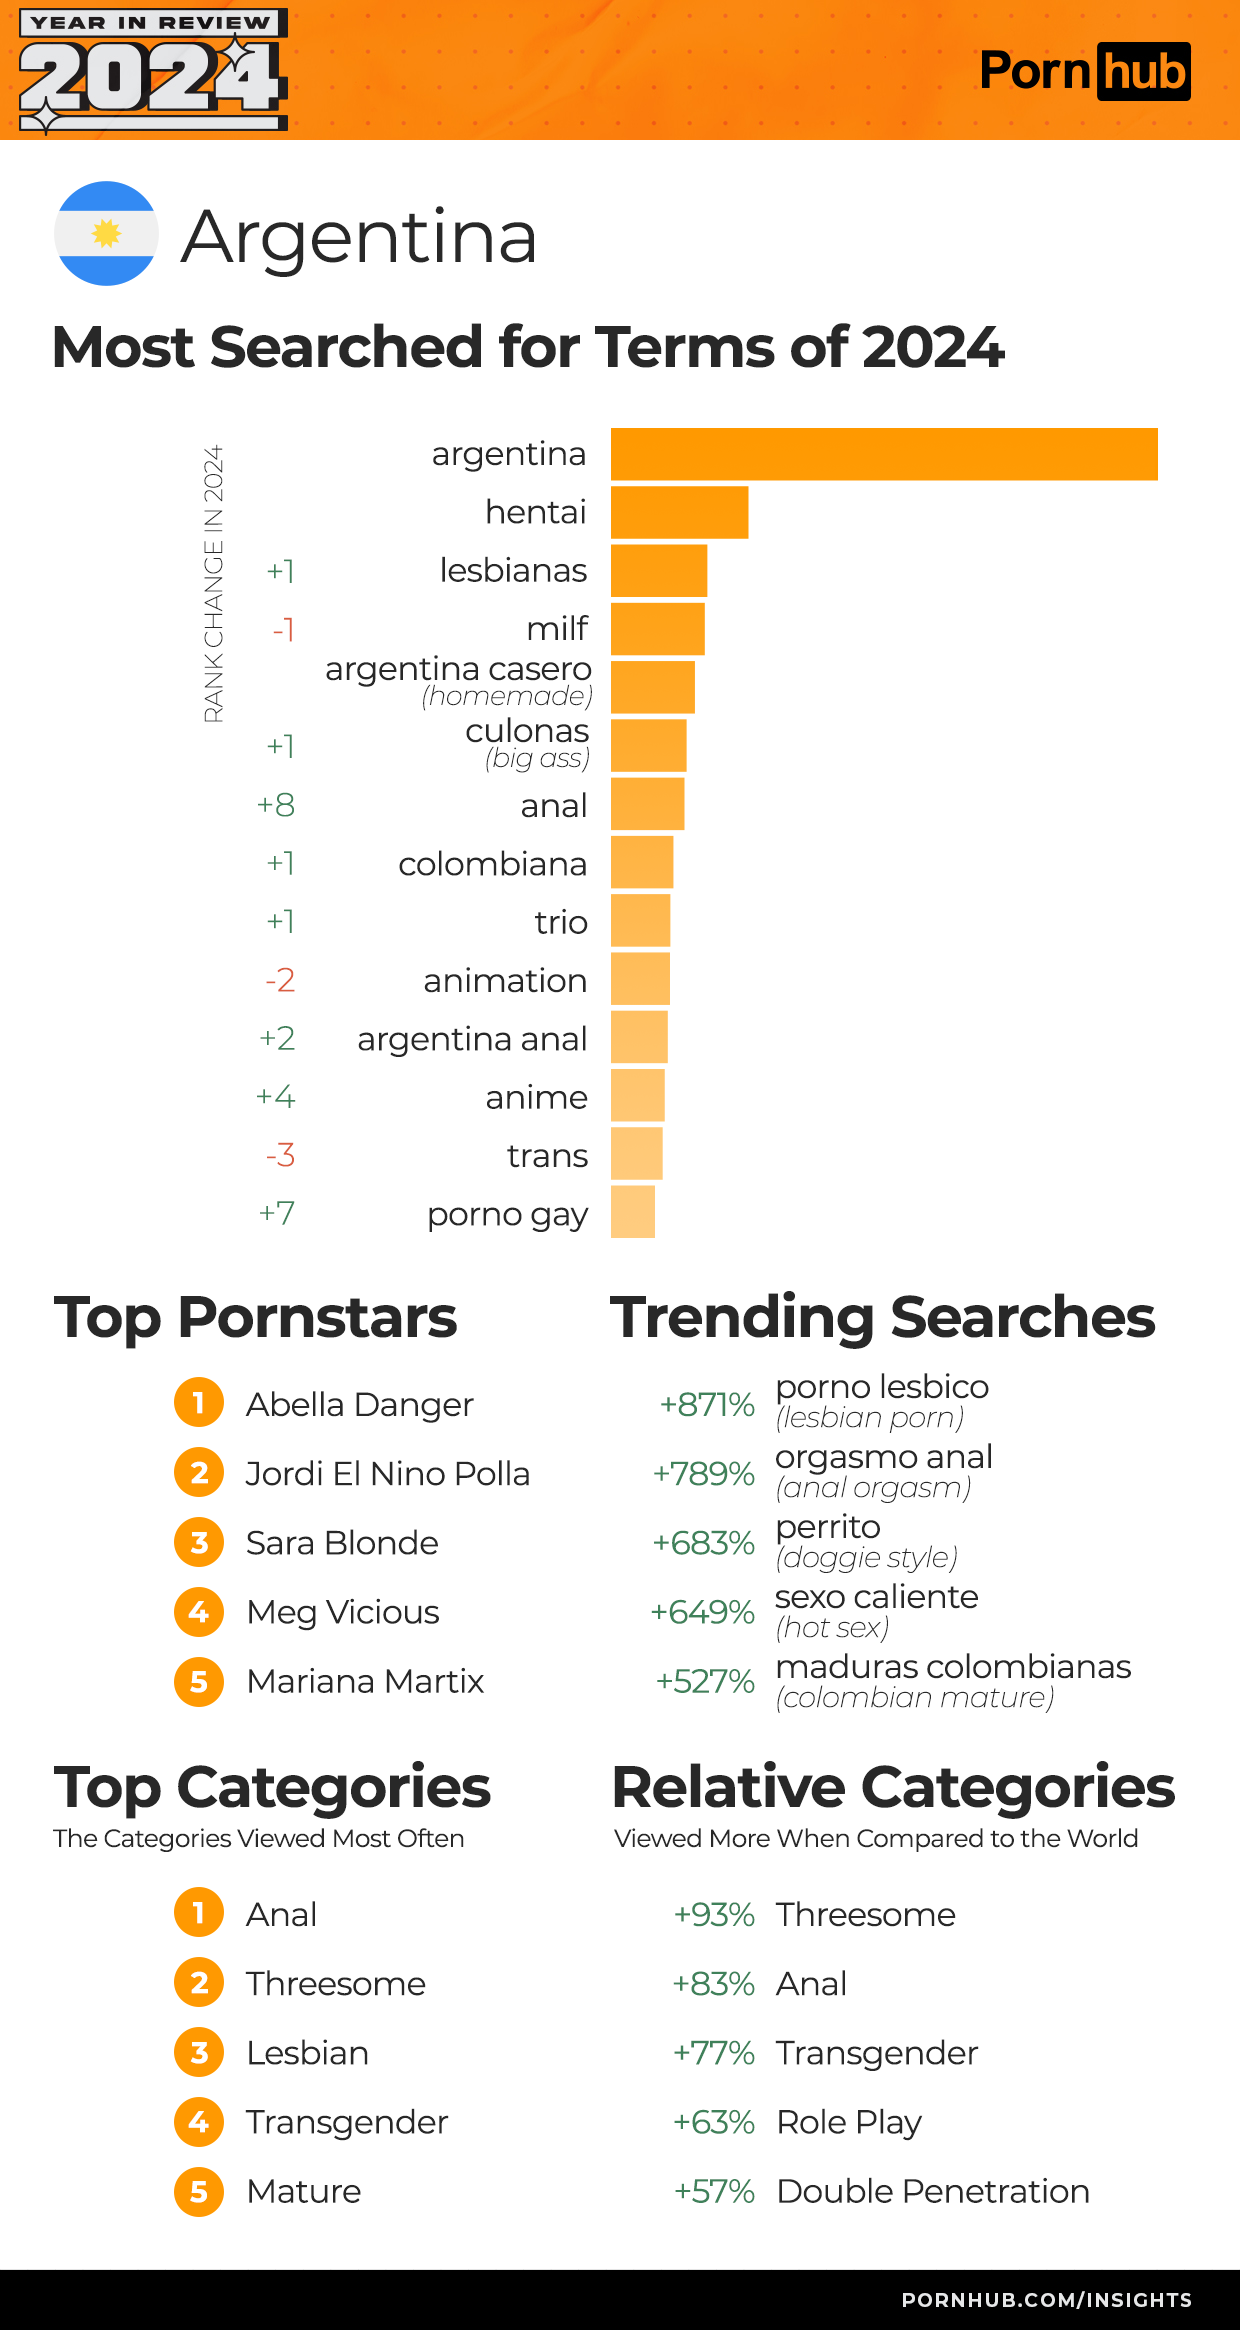Click the Most Searched for Terms heading
Image resolution: width=1240 pixels, height=2330 pixels.
[528, 347]
